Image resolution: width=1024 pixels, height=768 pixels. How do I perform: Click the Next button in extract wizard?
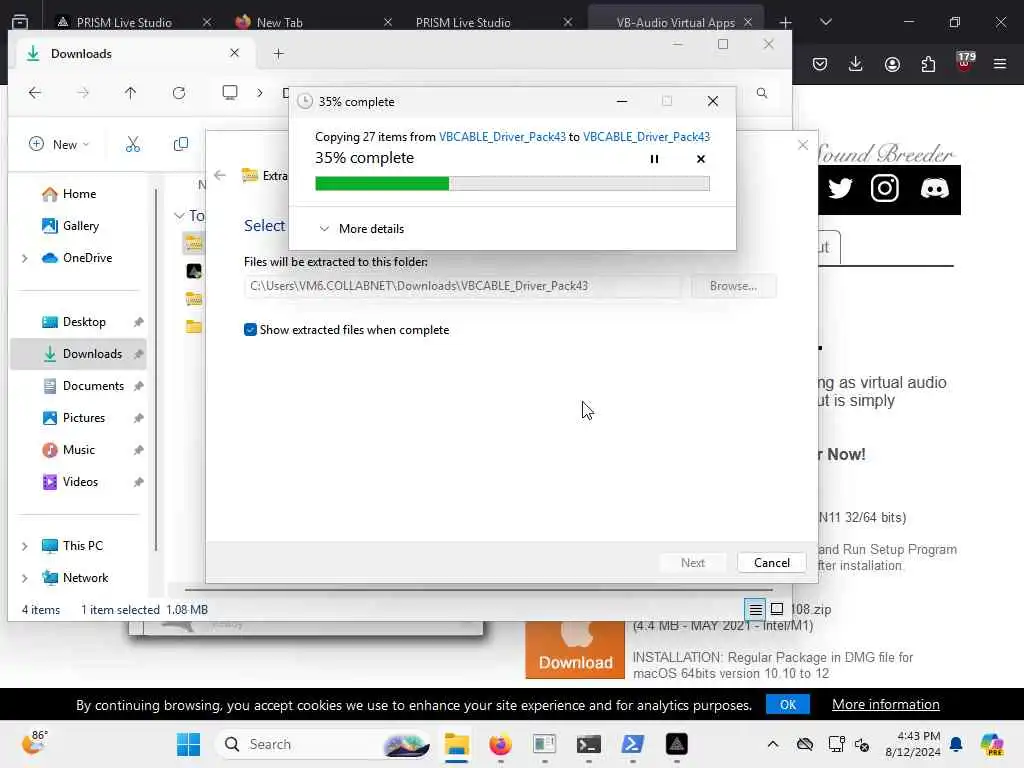click(692, 563)
